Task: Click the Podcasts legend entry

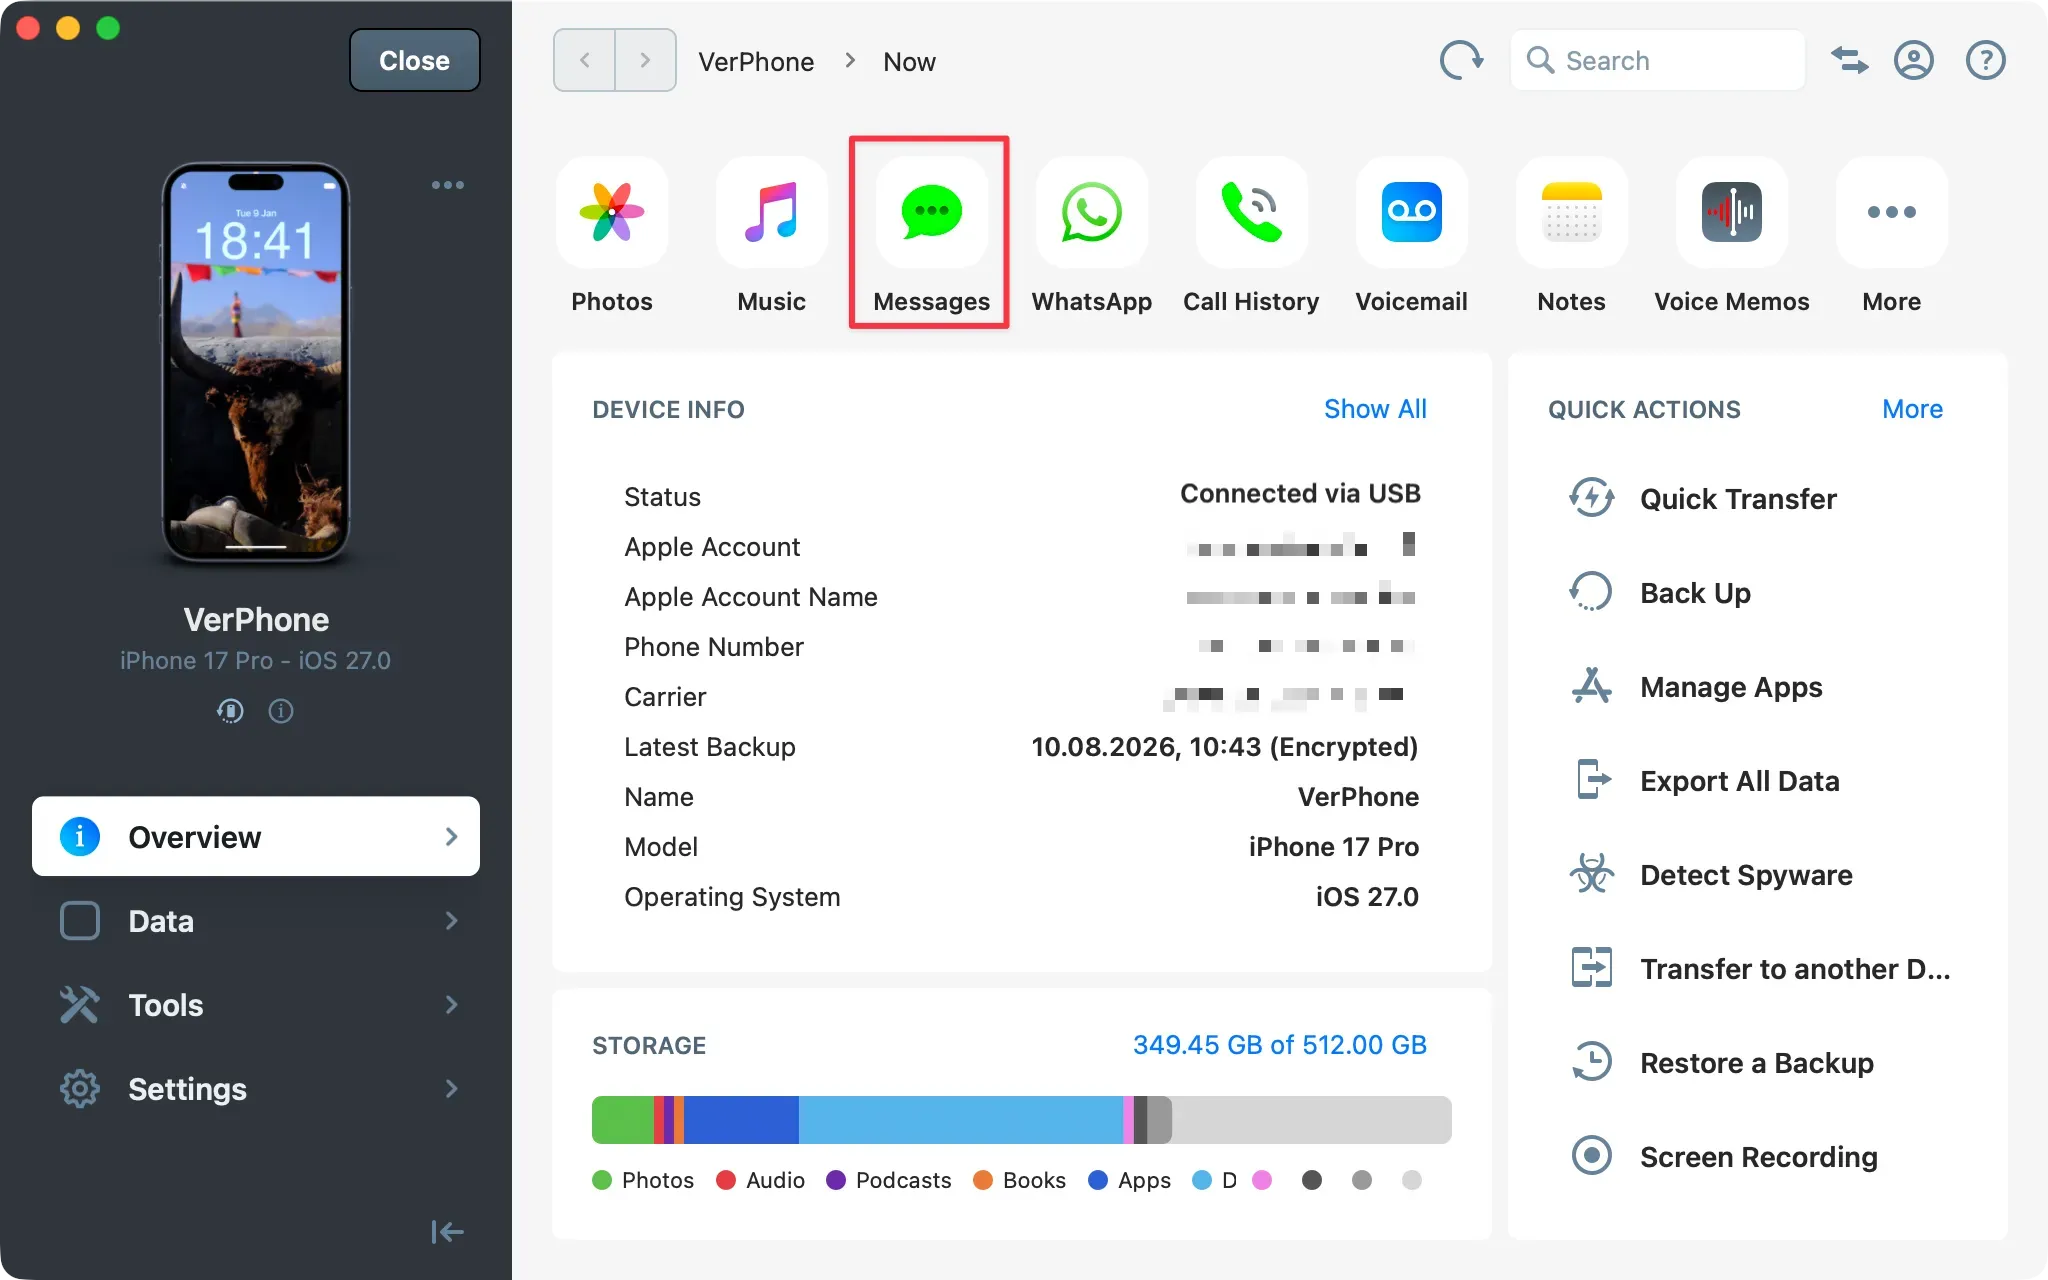Action: [x=889, y=1180]
